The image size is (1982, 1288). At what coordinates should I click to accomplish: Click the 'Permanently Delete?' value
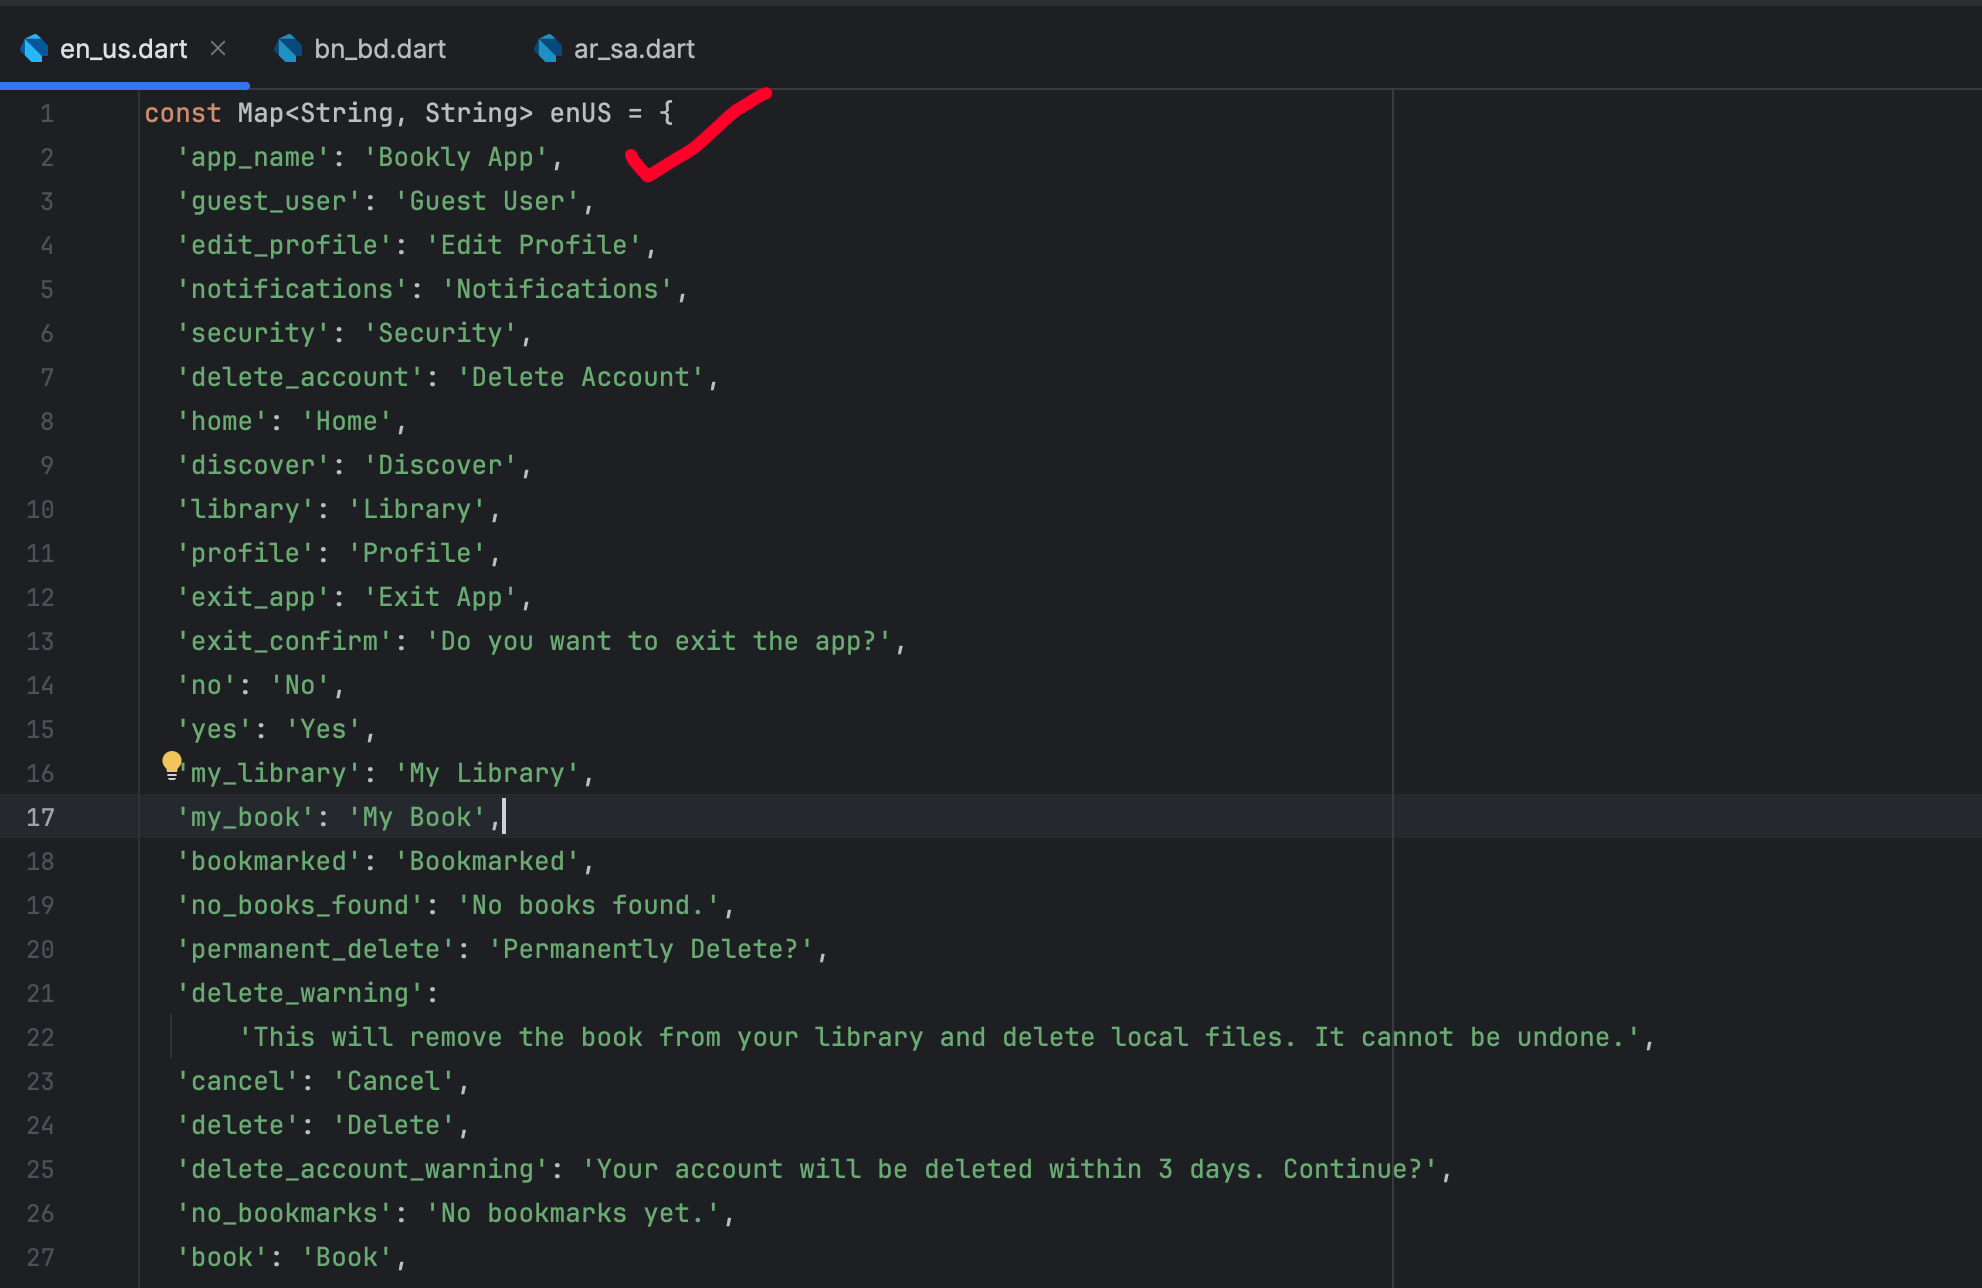[651, 949]
